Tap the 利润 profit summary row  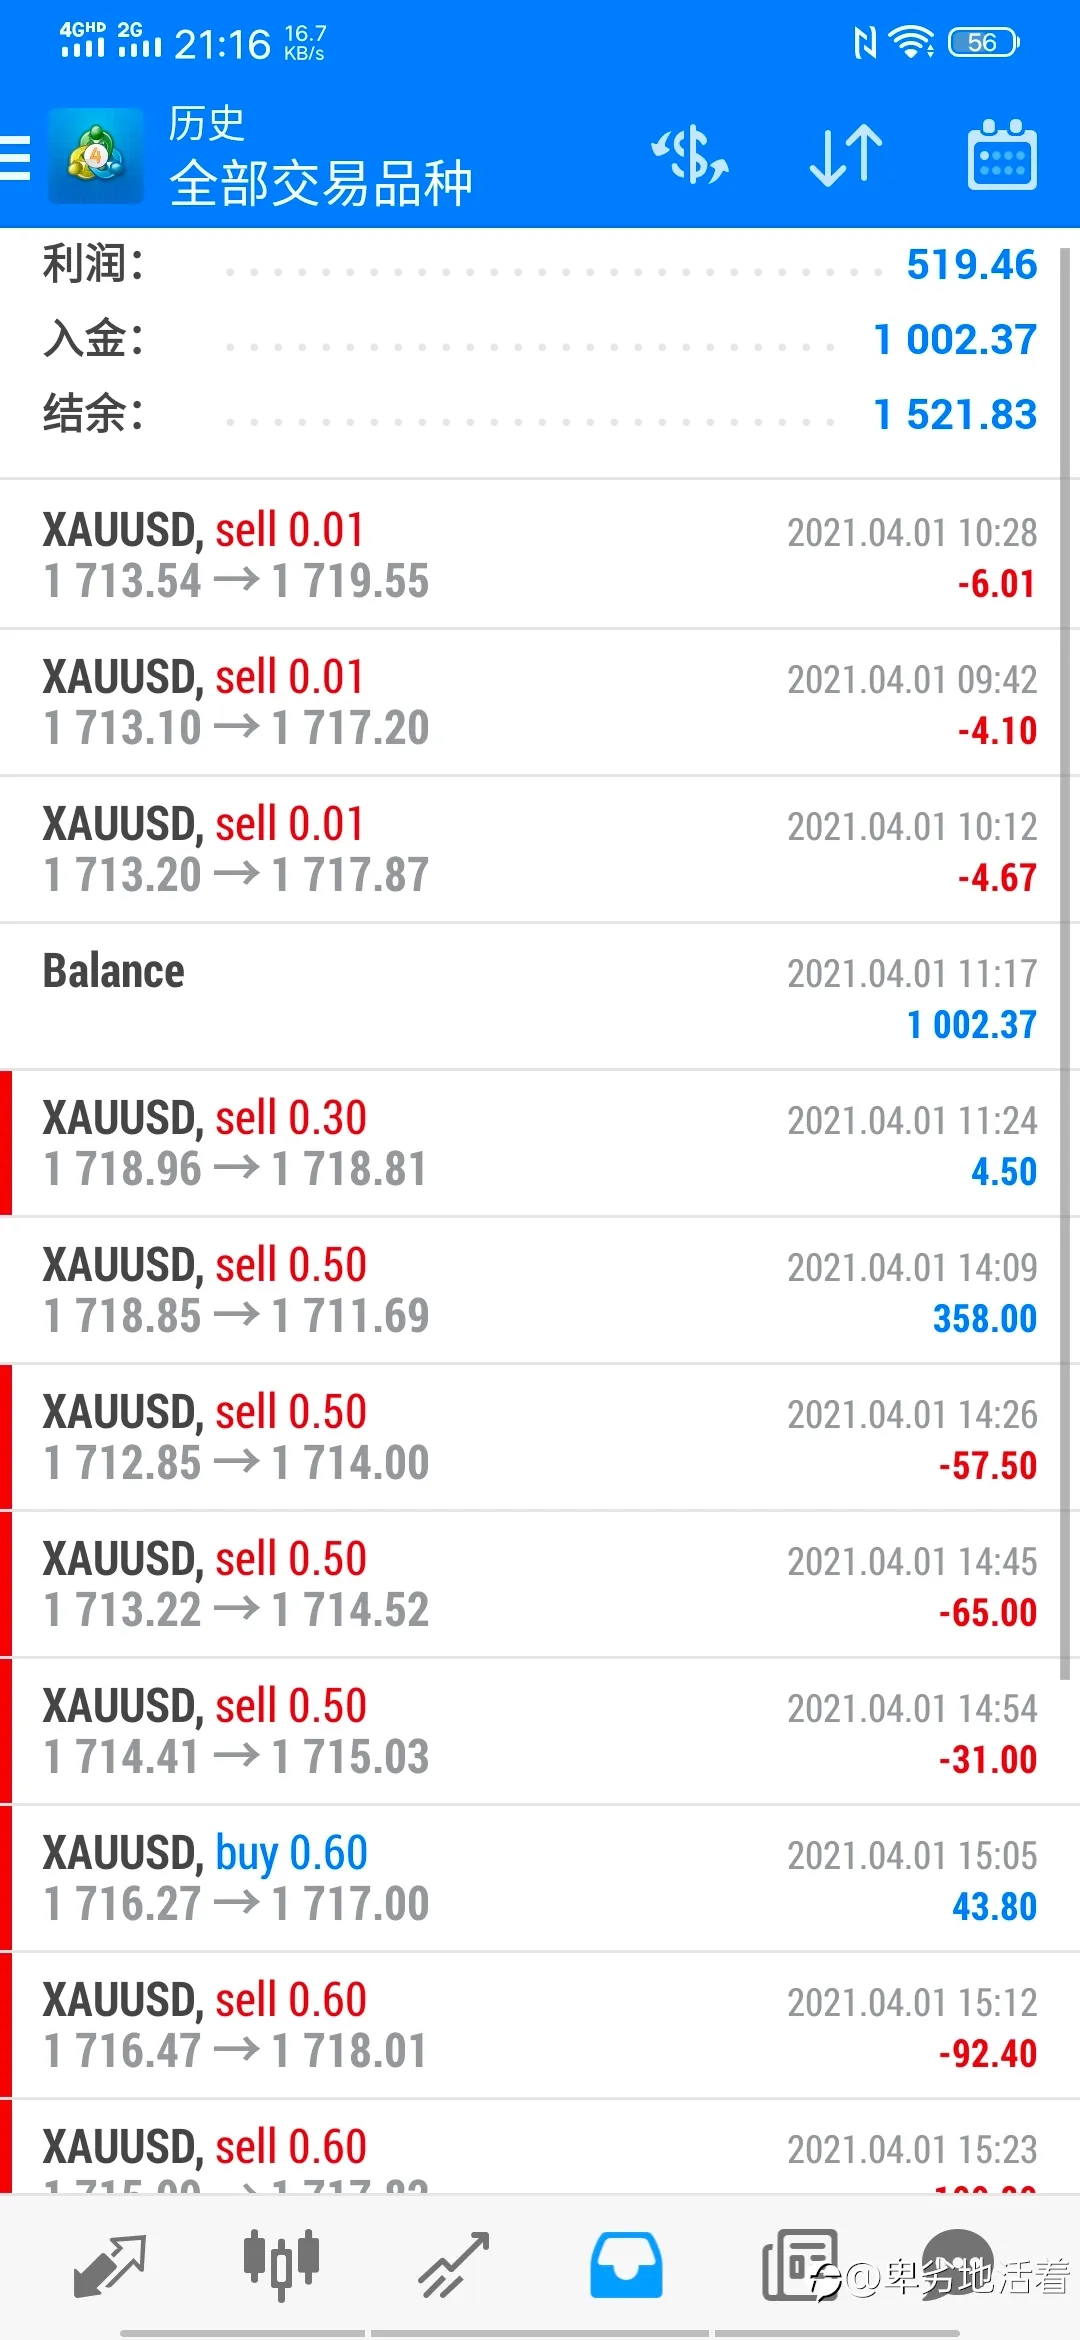pyautogui.click(x=540, y=265)
